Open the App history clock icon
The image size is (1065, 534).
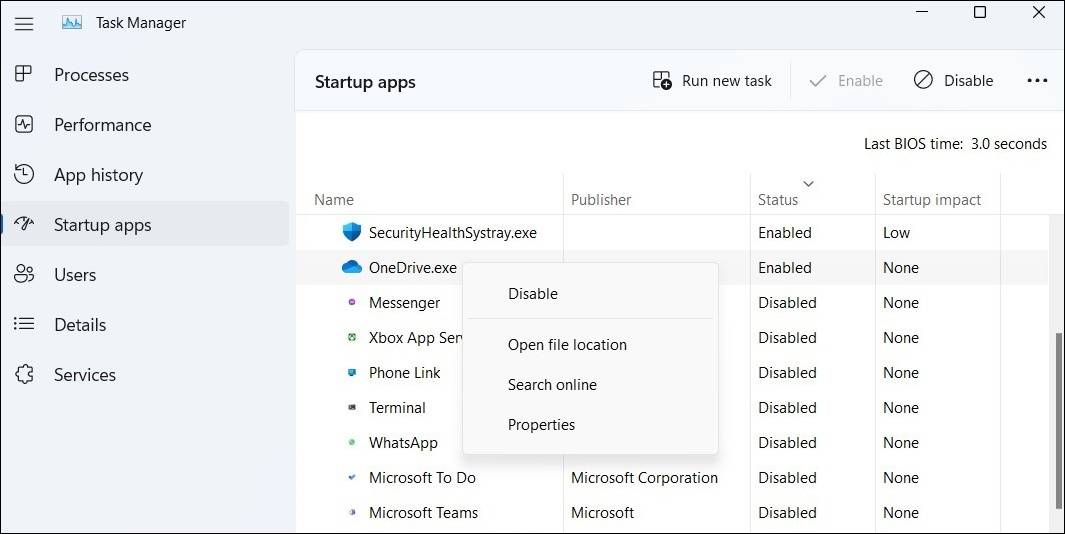[x=25, y=175]
